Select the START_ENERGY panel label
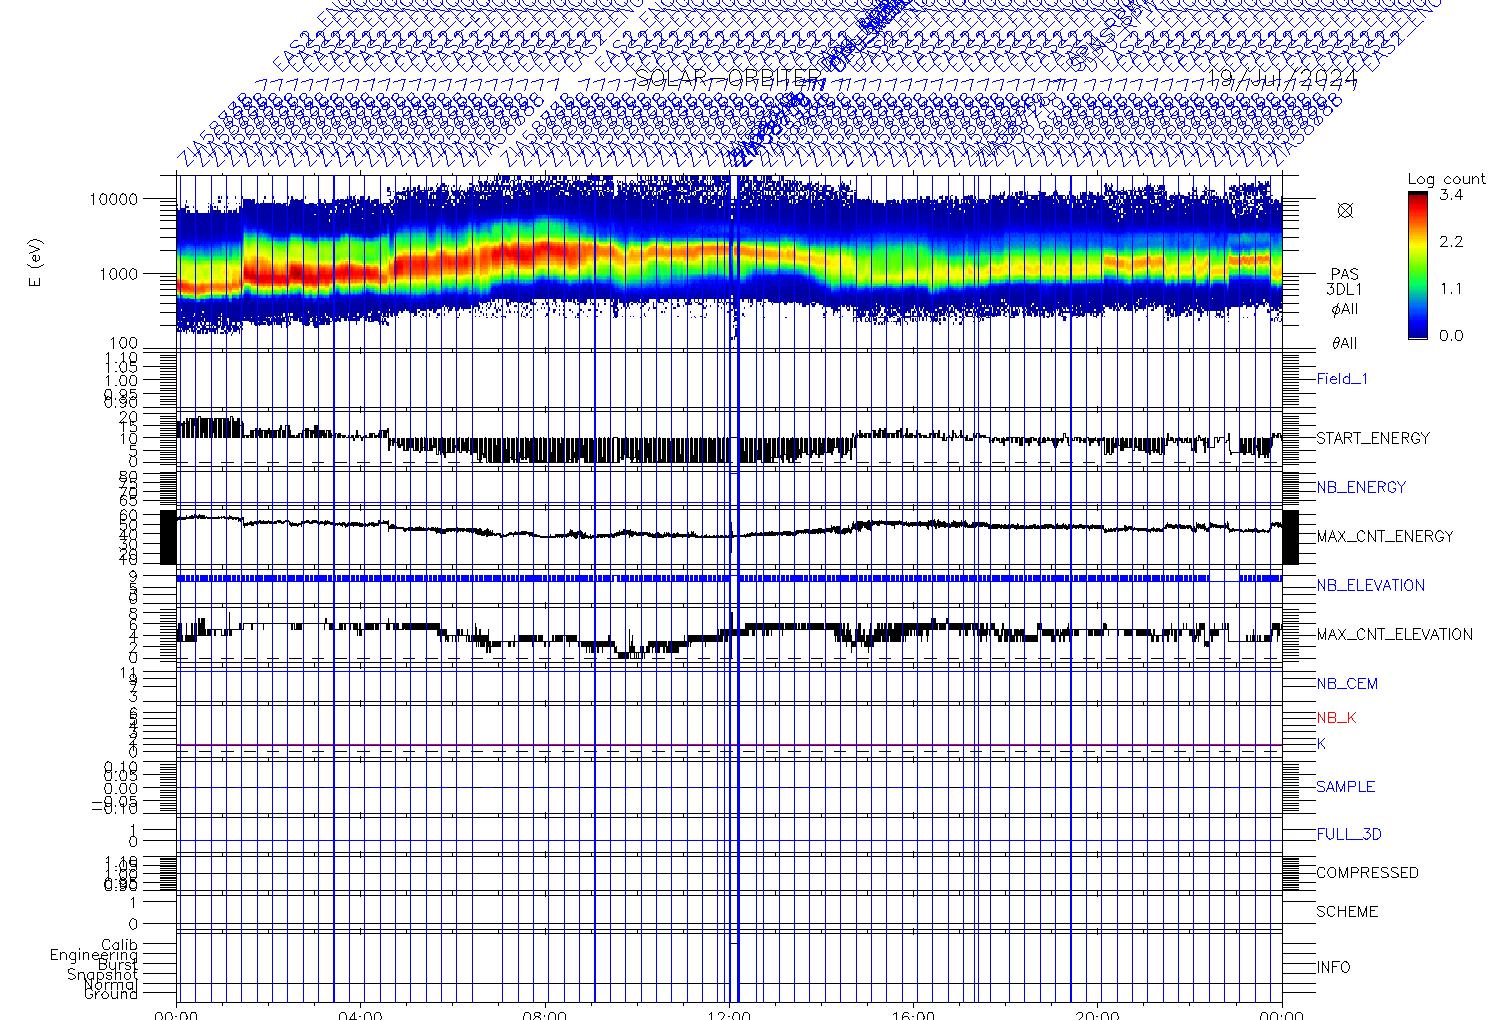This screenshot has width=1512, height=1020. 1373,438
